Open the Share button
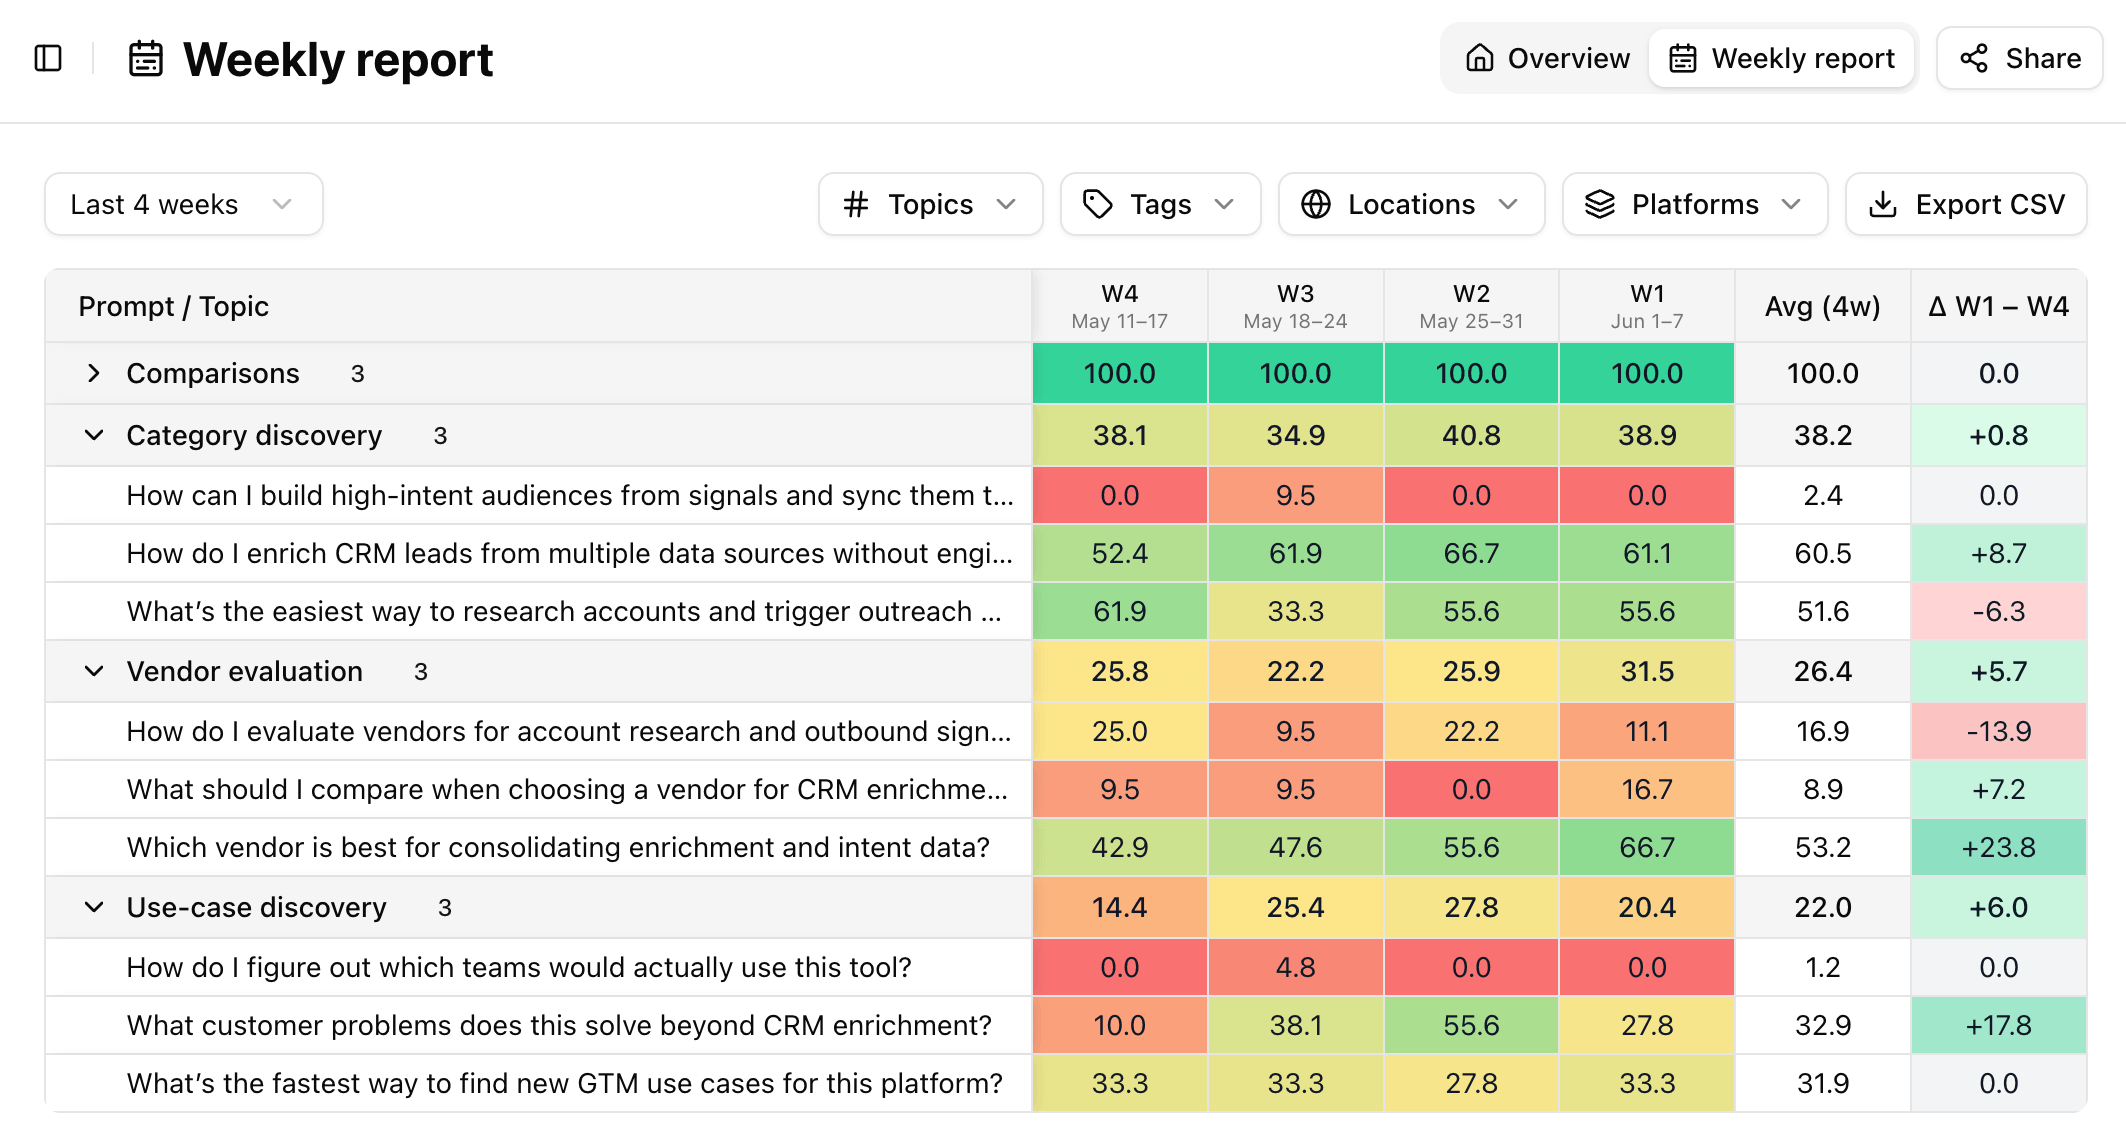The image size is (2126, 1140). click(x=2020, y=58)
